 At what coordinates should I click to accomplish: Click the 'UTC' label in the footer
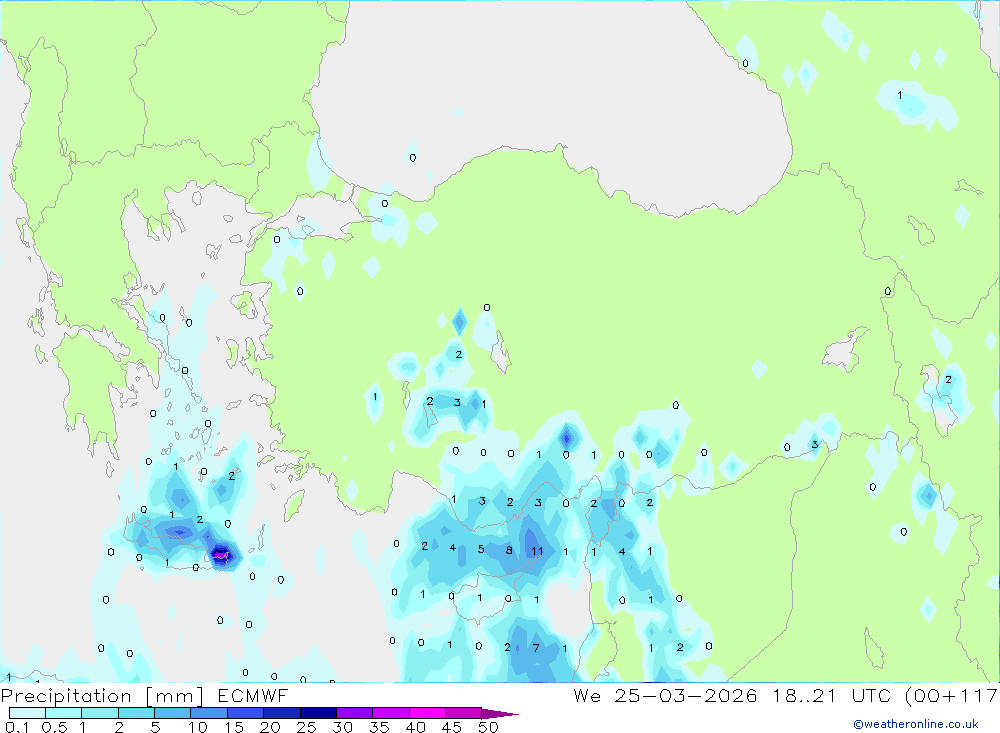(x=873, y=695)
